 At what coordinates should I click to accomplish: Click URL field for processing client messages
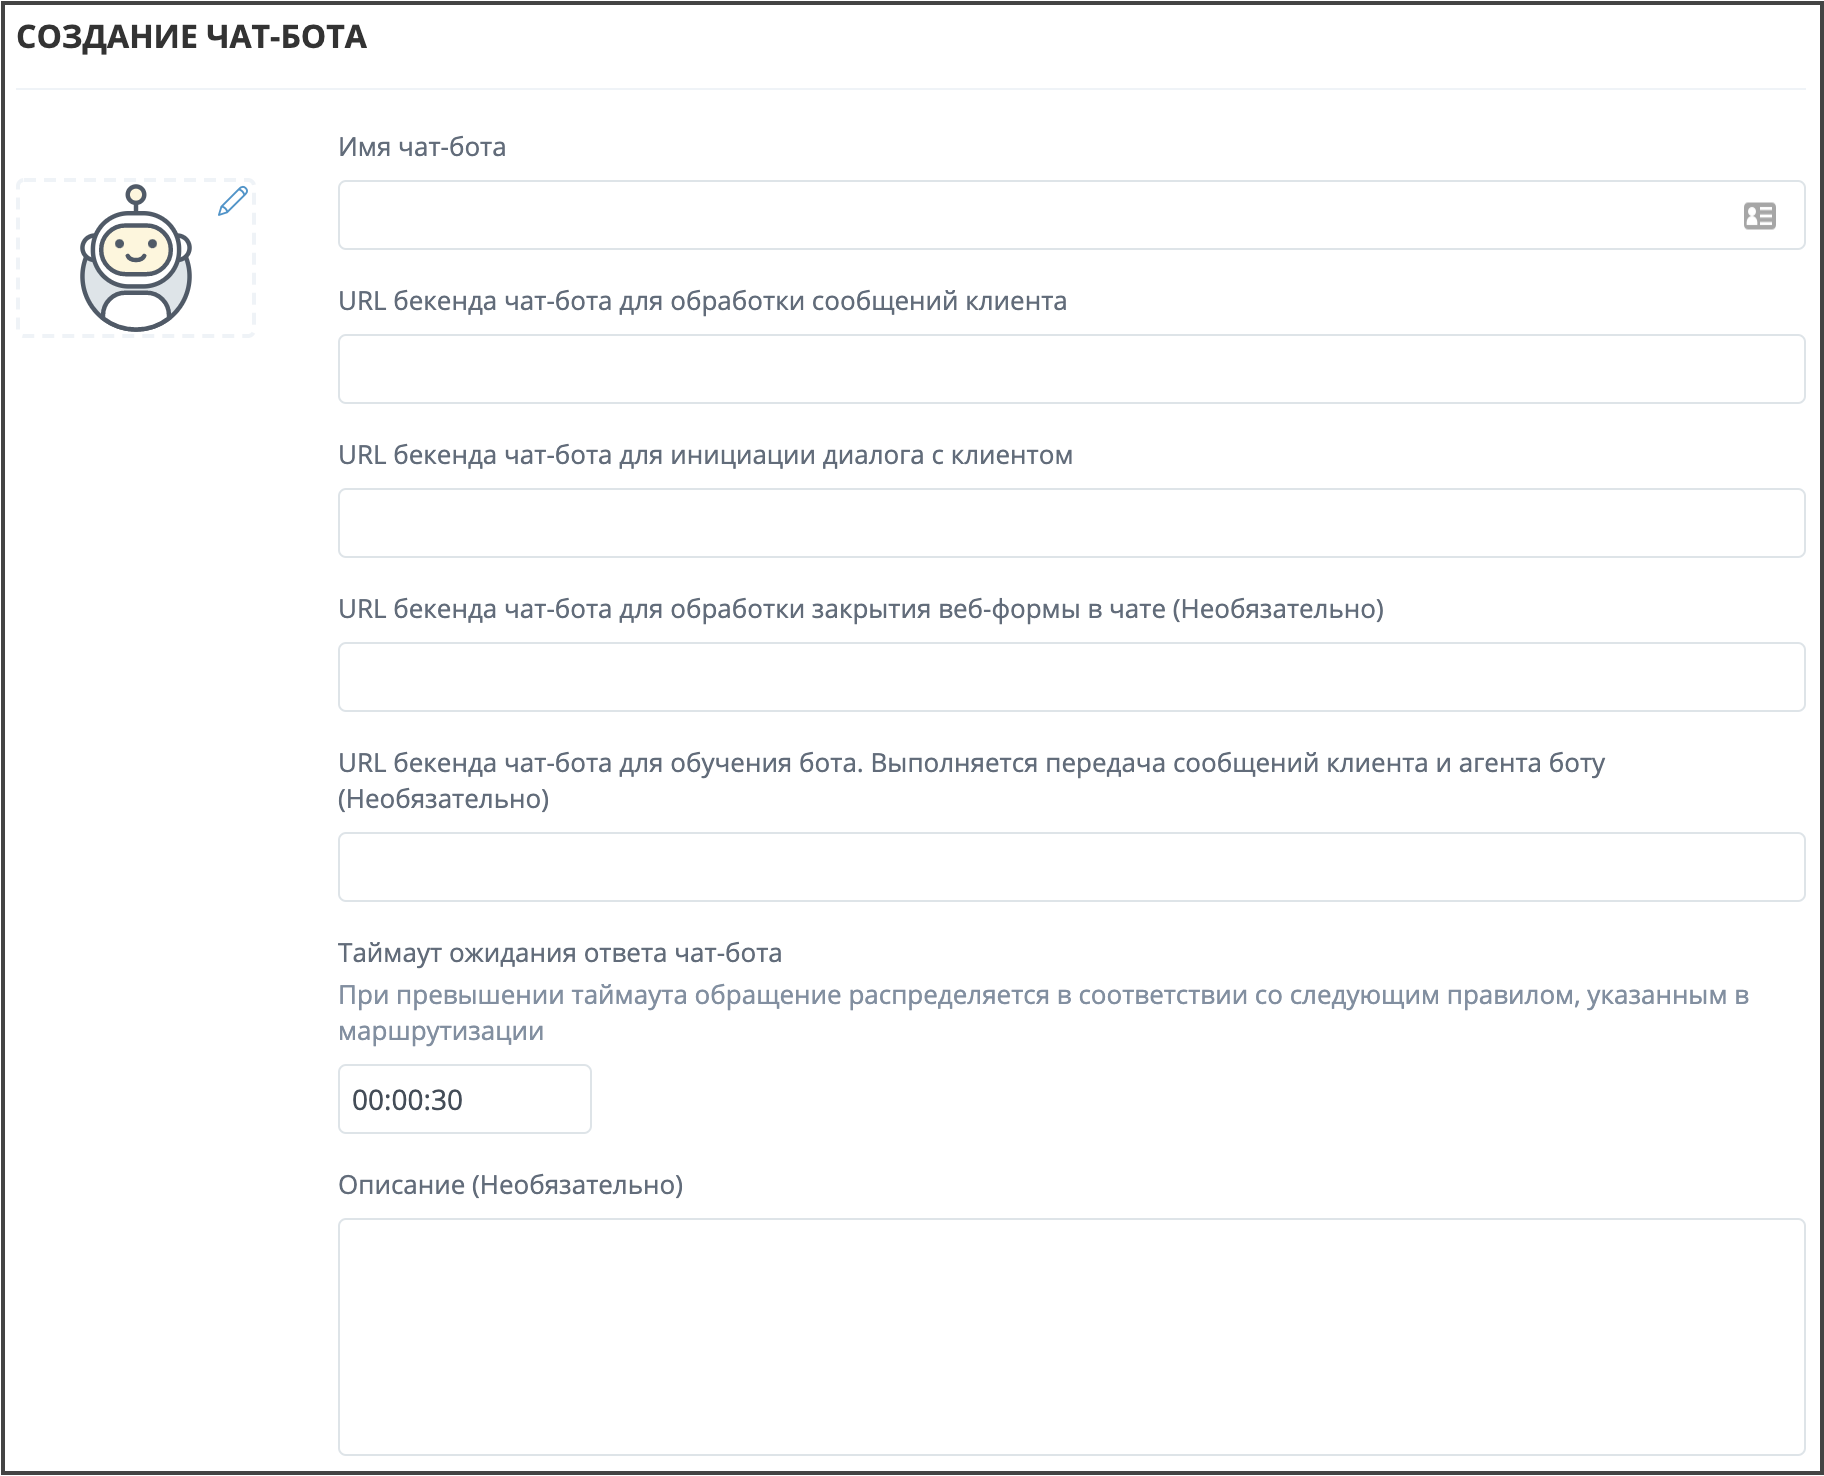[1070, 370]
